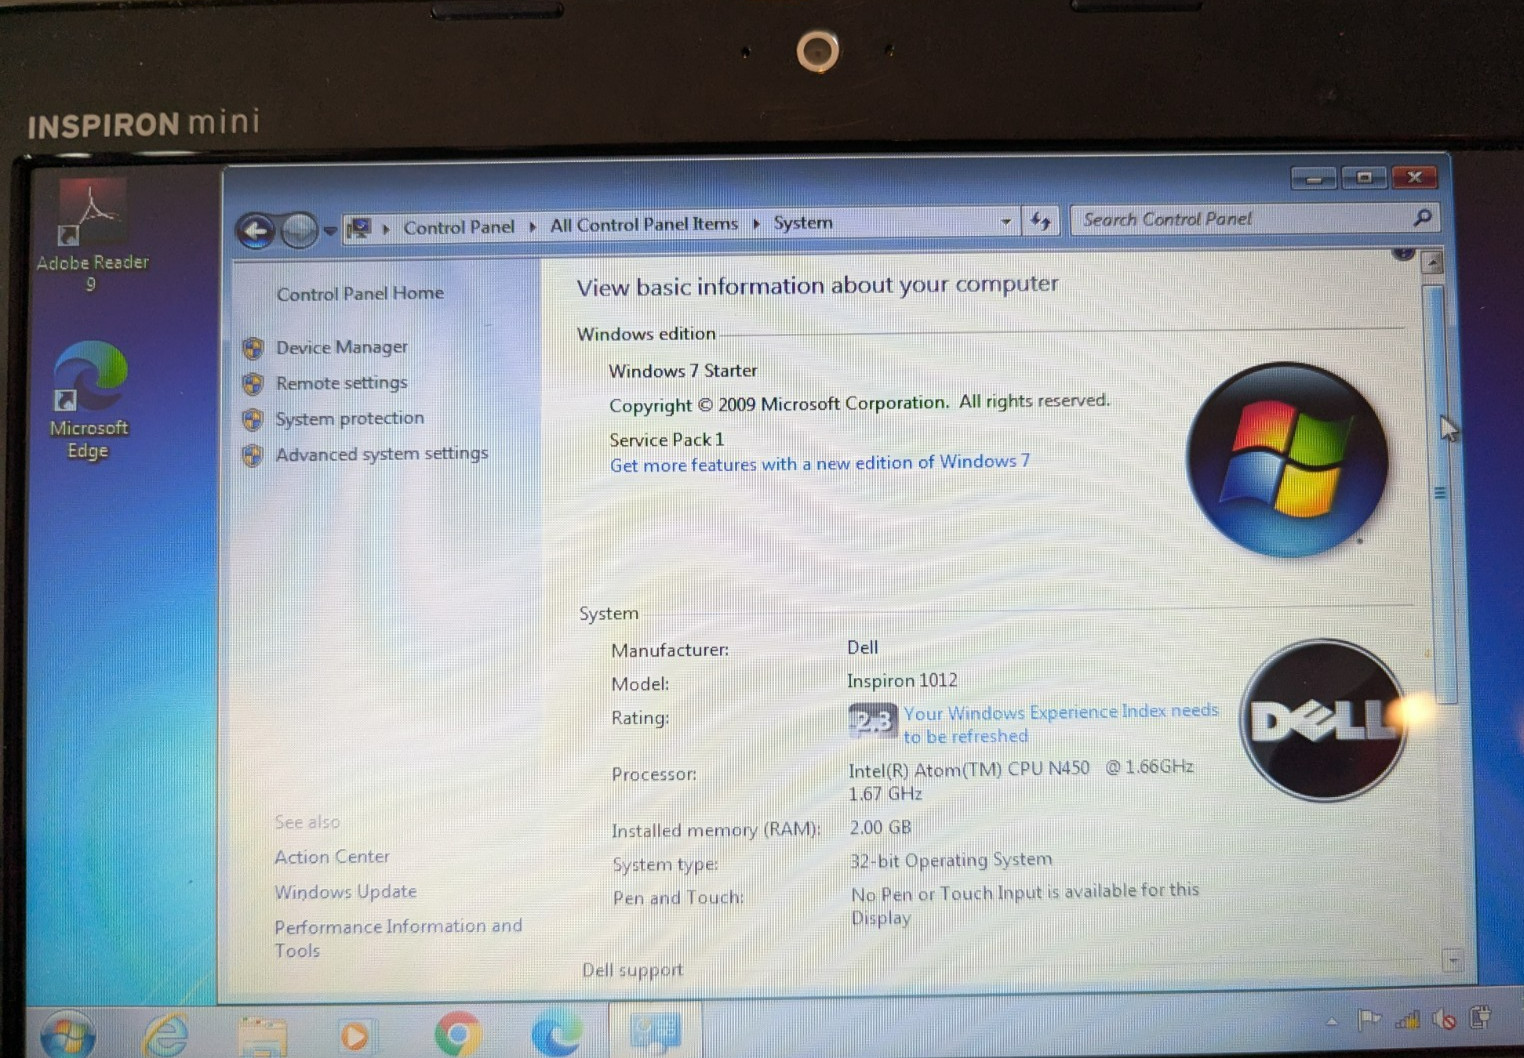The image size is (1524, 1058).
Task: Launch Google Chrome from taskbar
Action: 458,1034
